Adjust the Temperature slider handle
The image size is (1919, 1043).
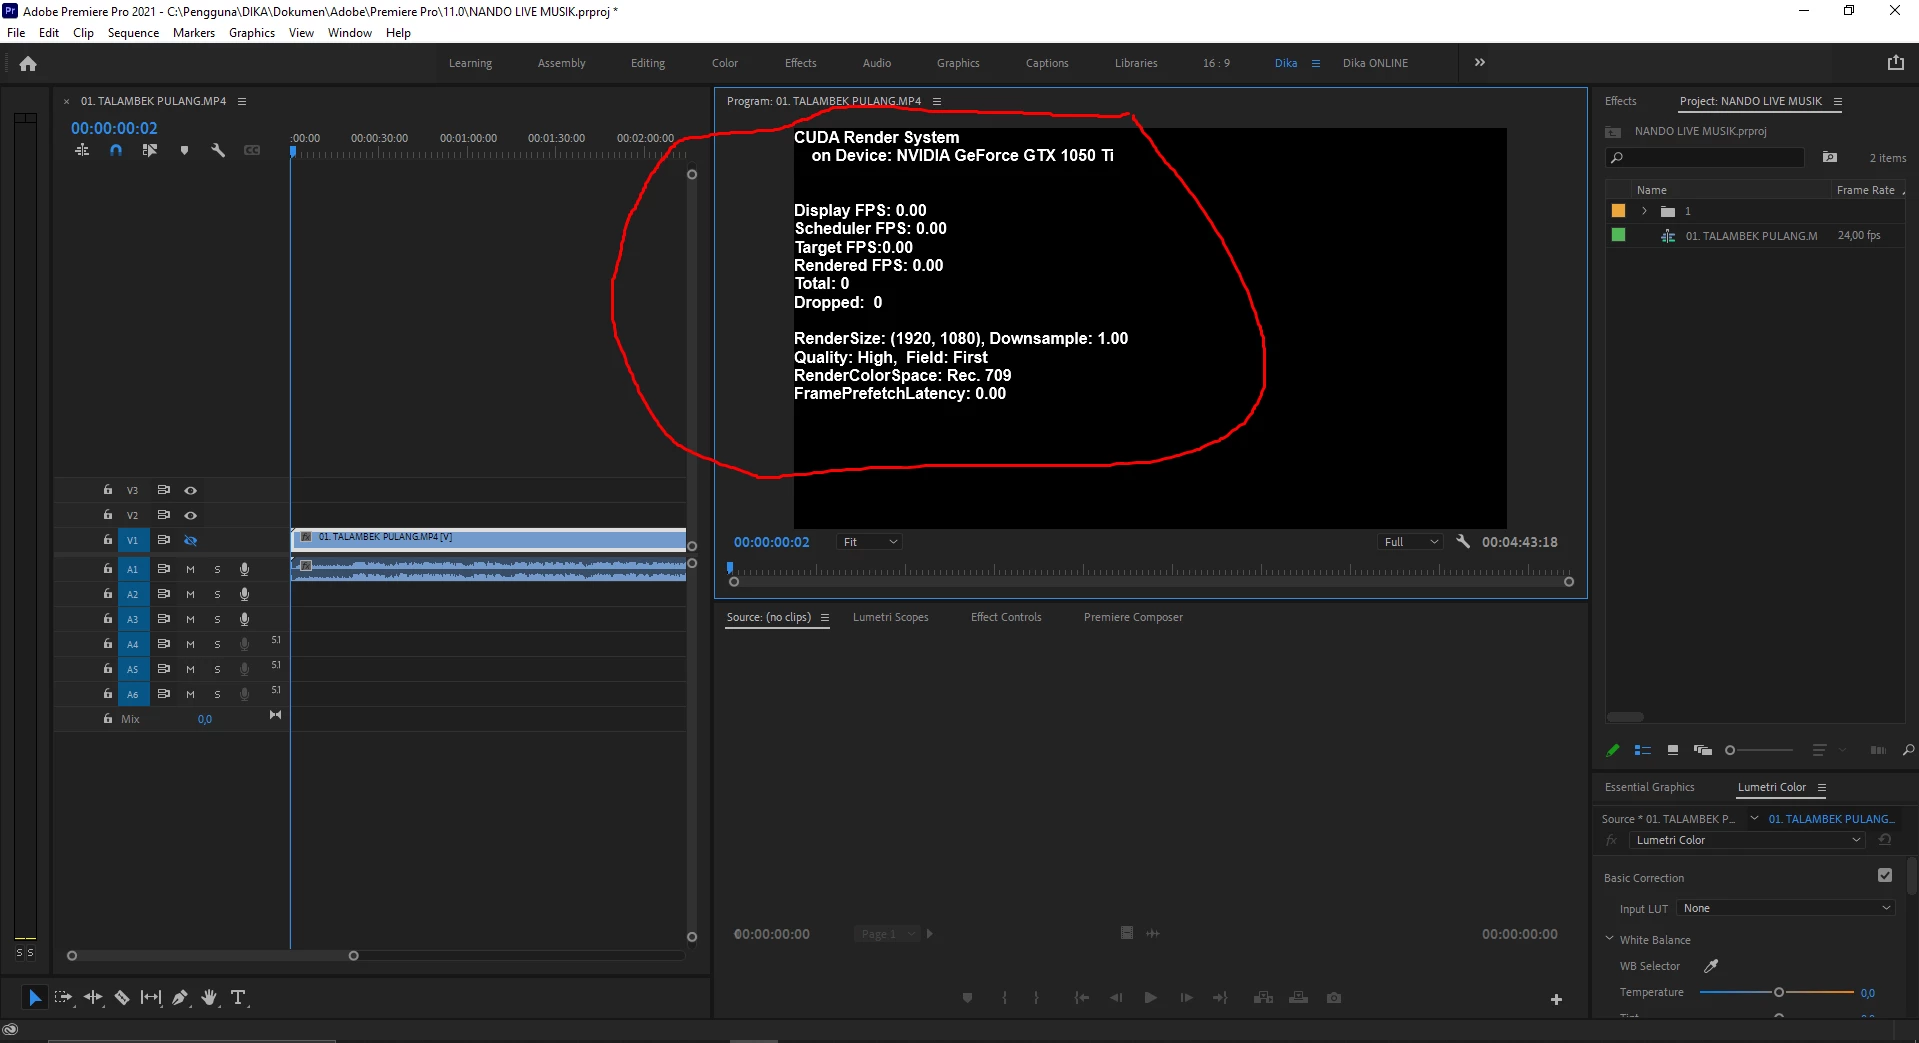click(1779, 992)
